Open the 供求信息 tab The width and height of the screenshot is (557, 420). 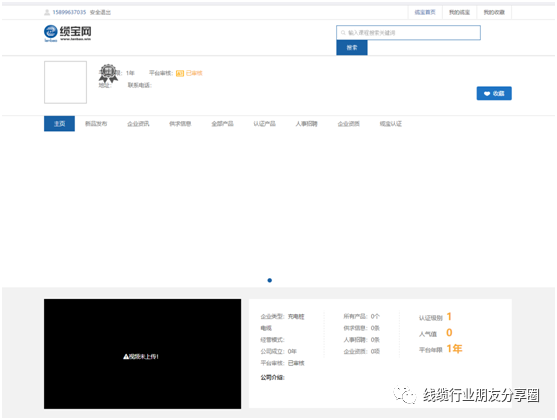(180, 124)
